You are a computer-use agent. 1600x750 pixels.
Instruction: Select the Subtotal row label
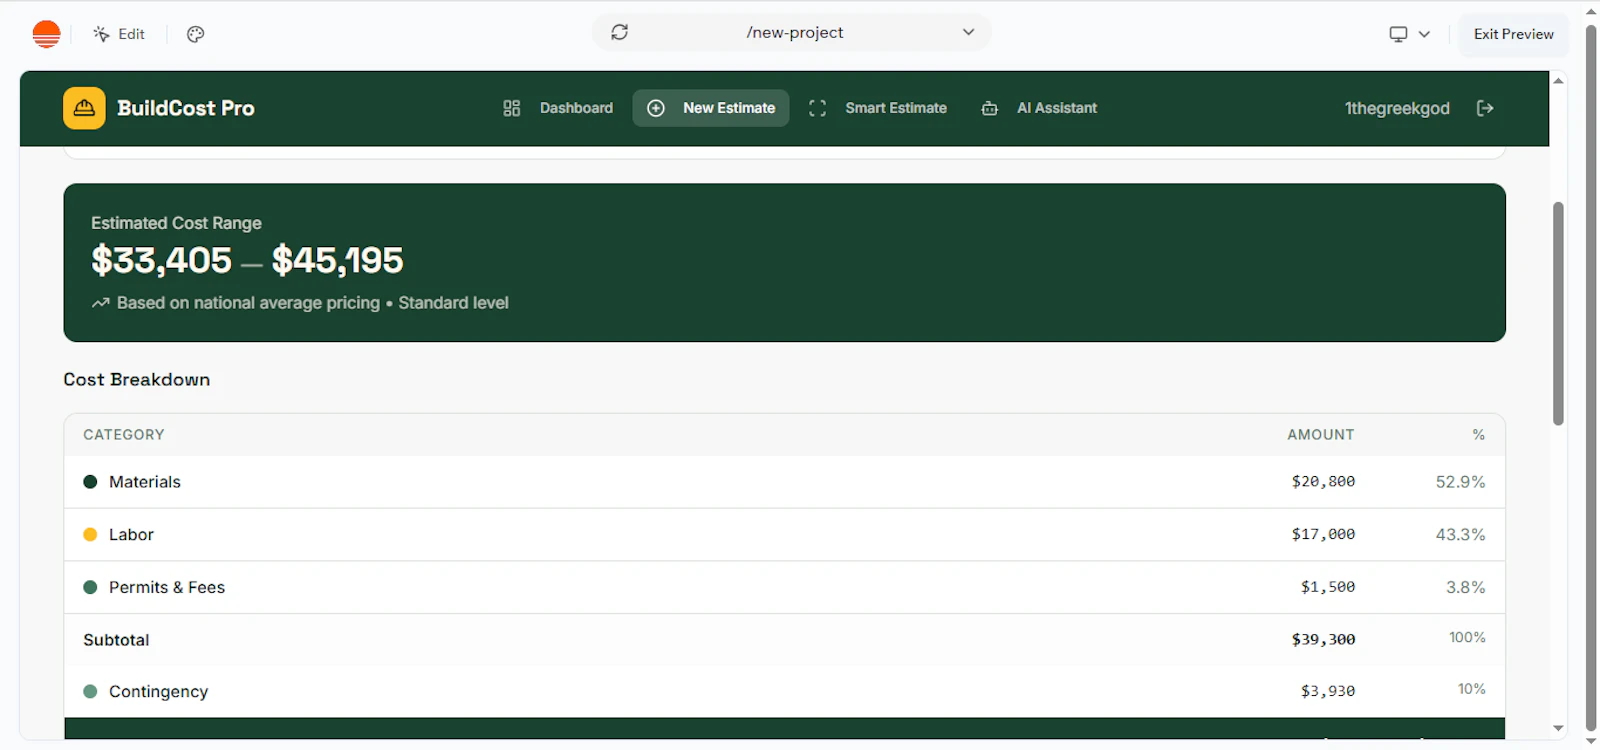(116, 640)
